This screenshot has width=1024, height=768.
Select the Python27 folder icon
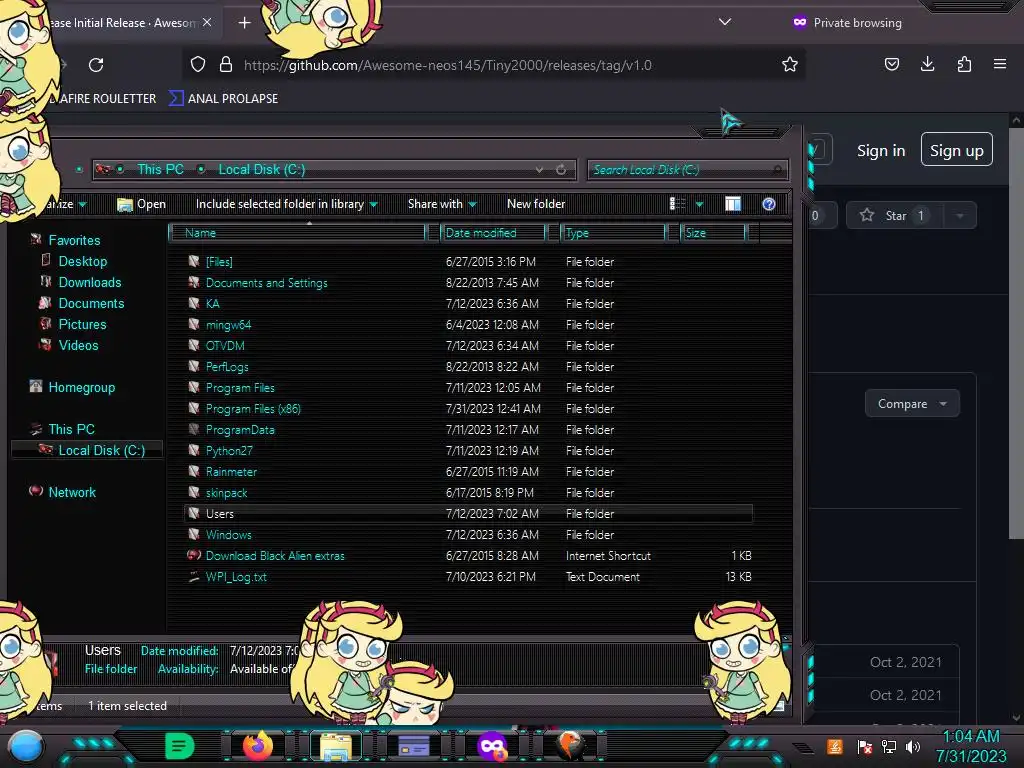194,450
